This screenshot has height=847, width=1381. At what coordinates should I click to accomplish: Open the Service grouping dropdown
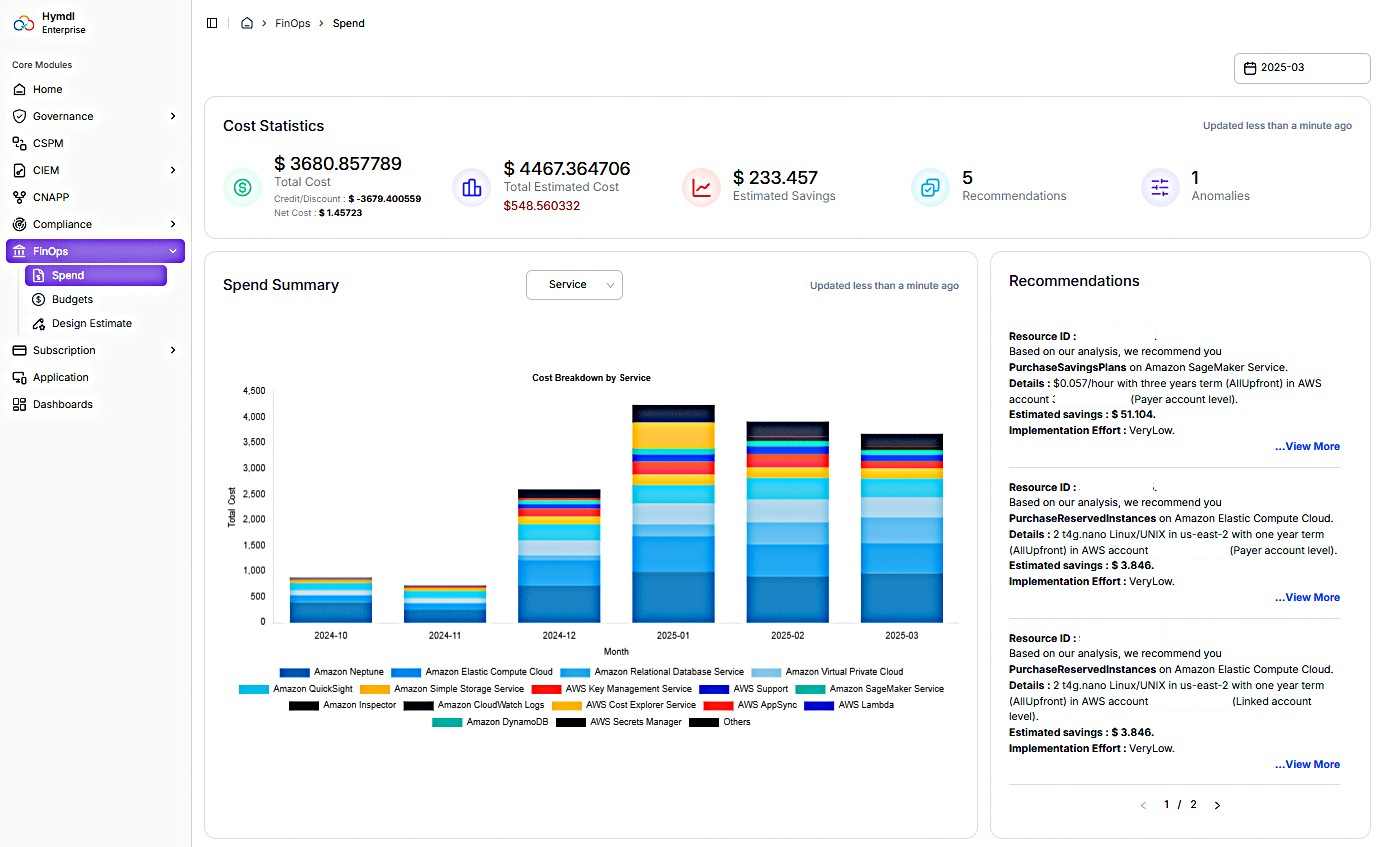[574, 285]
